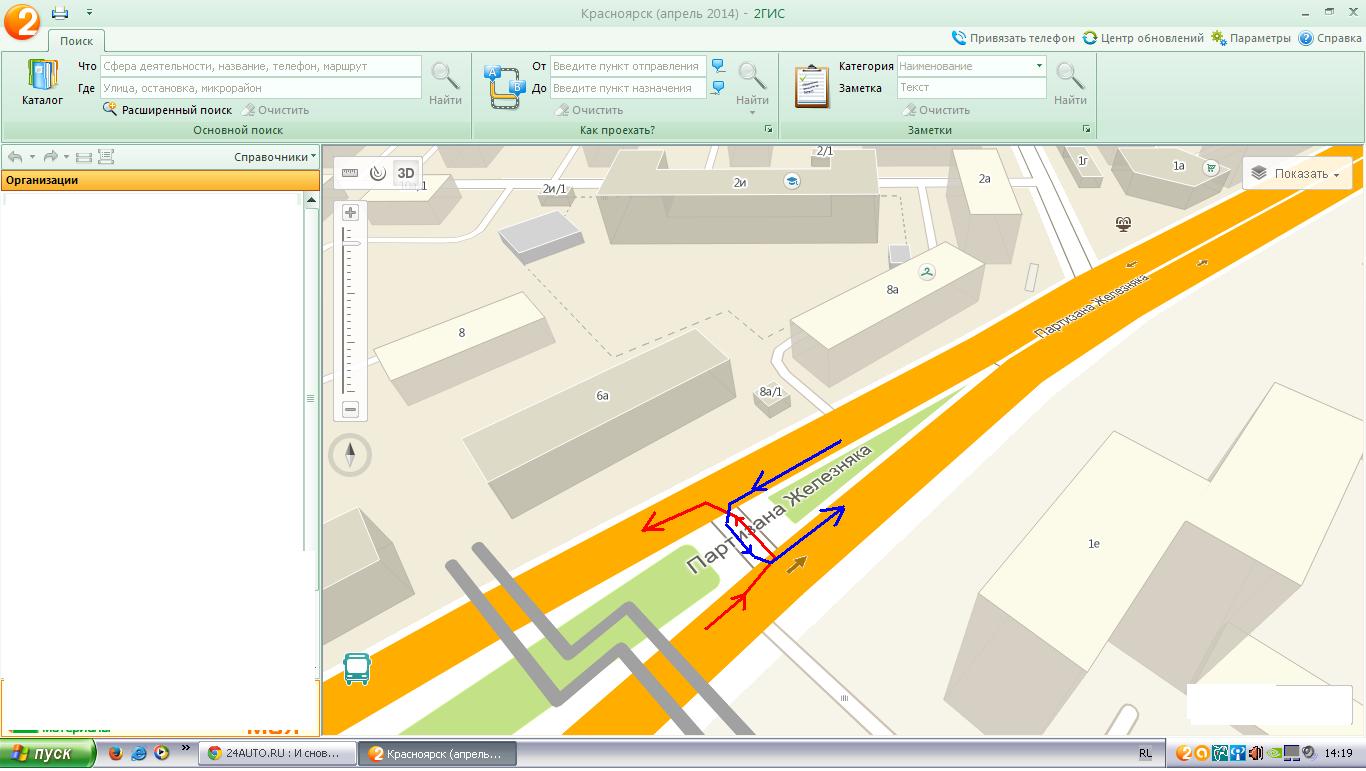Image resolution: width=1366 pixels, height=771 pixels.
Task: Click the back navigation arrow in sidebar
Action: point(15,157)
